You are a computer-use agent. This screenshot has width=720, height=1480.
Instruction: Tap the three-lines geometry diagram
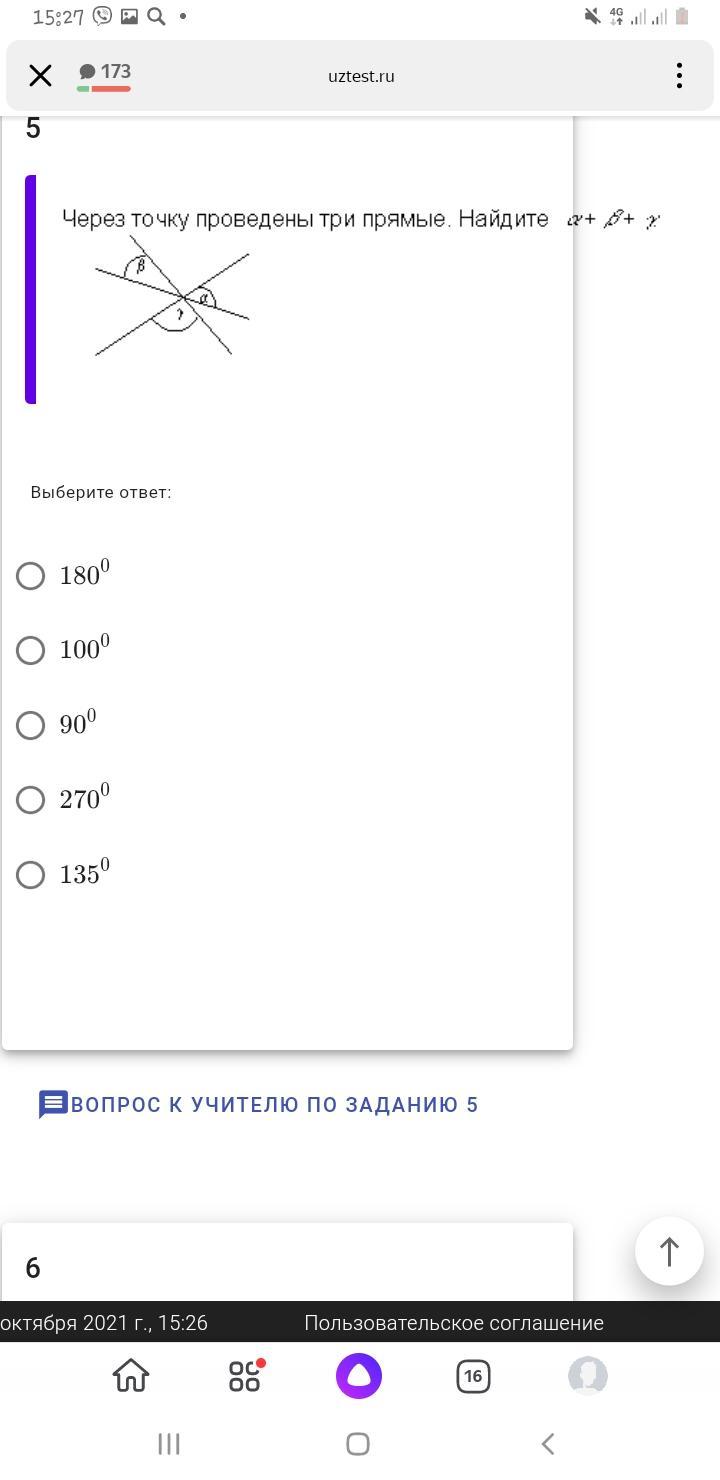[172, 296]
